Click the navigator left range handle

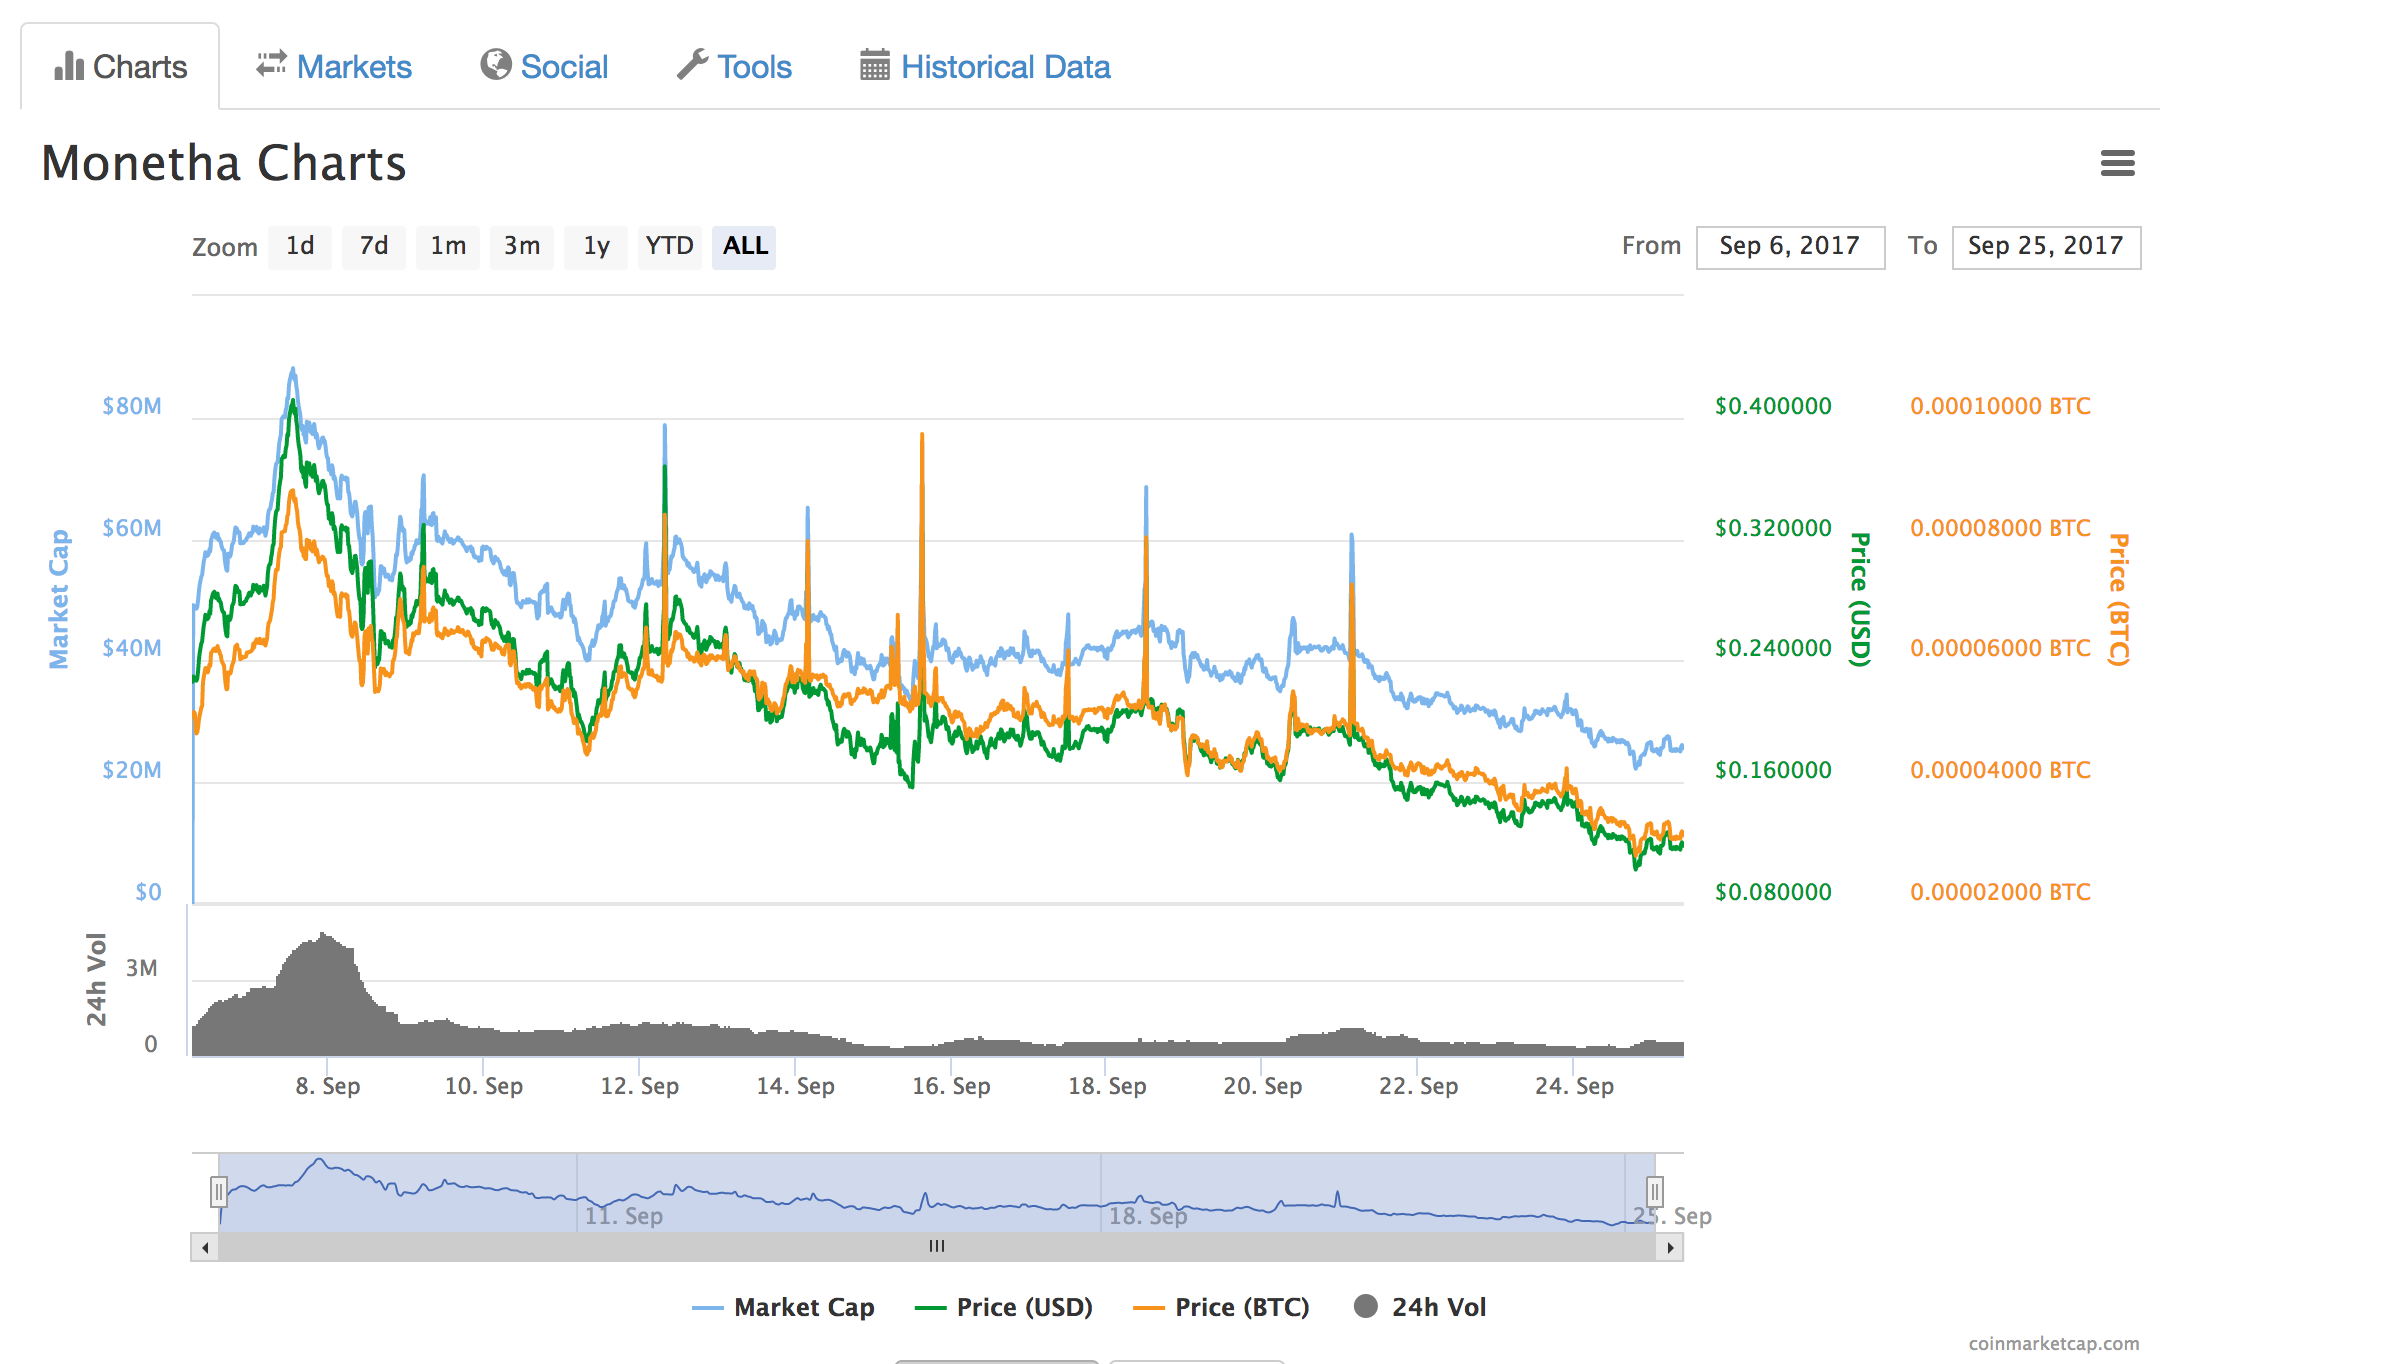click(219, 1192)
